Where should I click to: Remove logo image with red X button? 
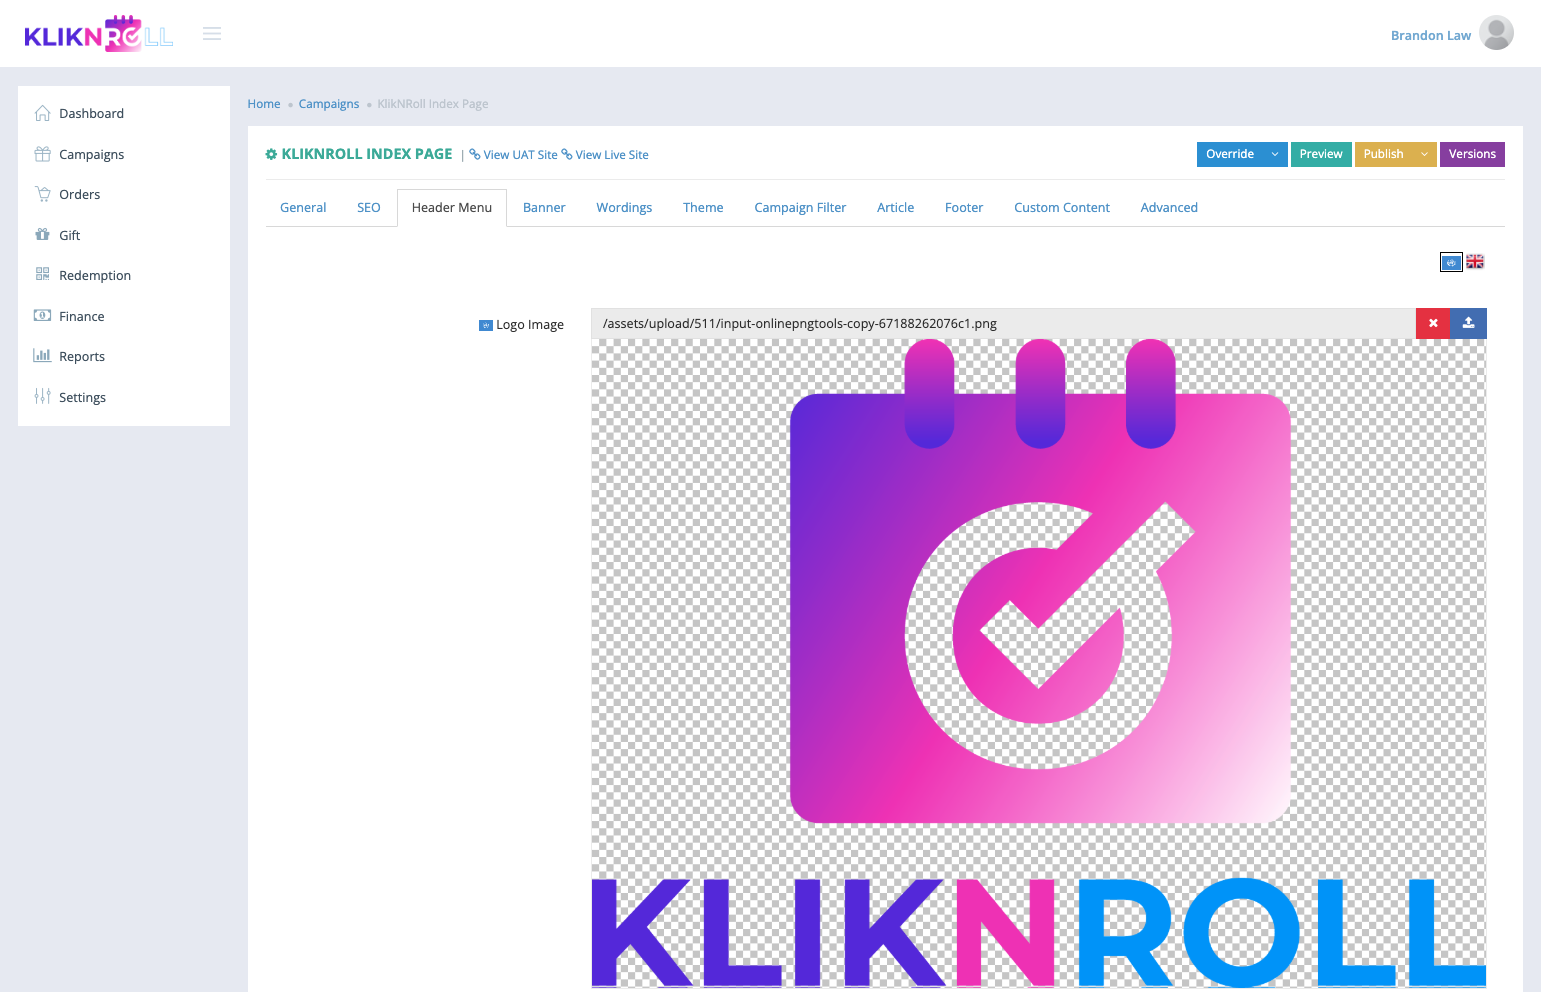[1433, 323]
